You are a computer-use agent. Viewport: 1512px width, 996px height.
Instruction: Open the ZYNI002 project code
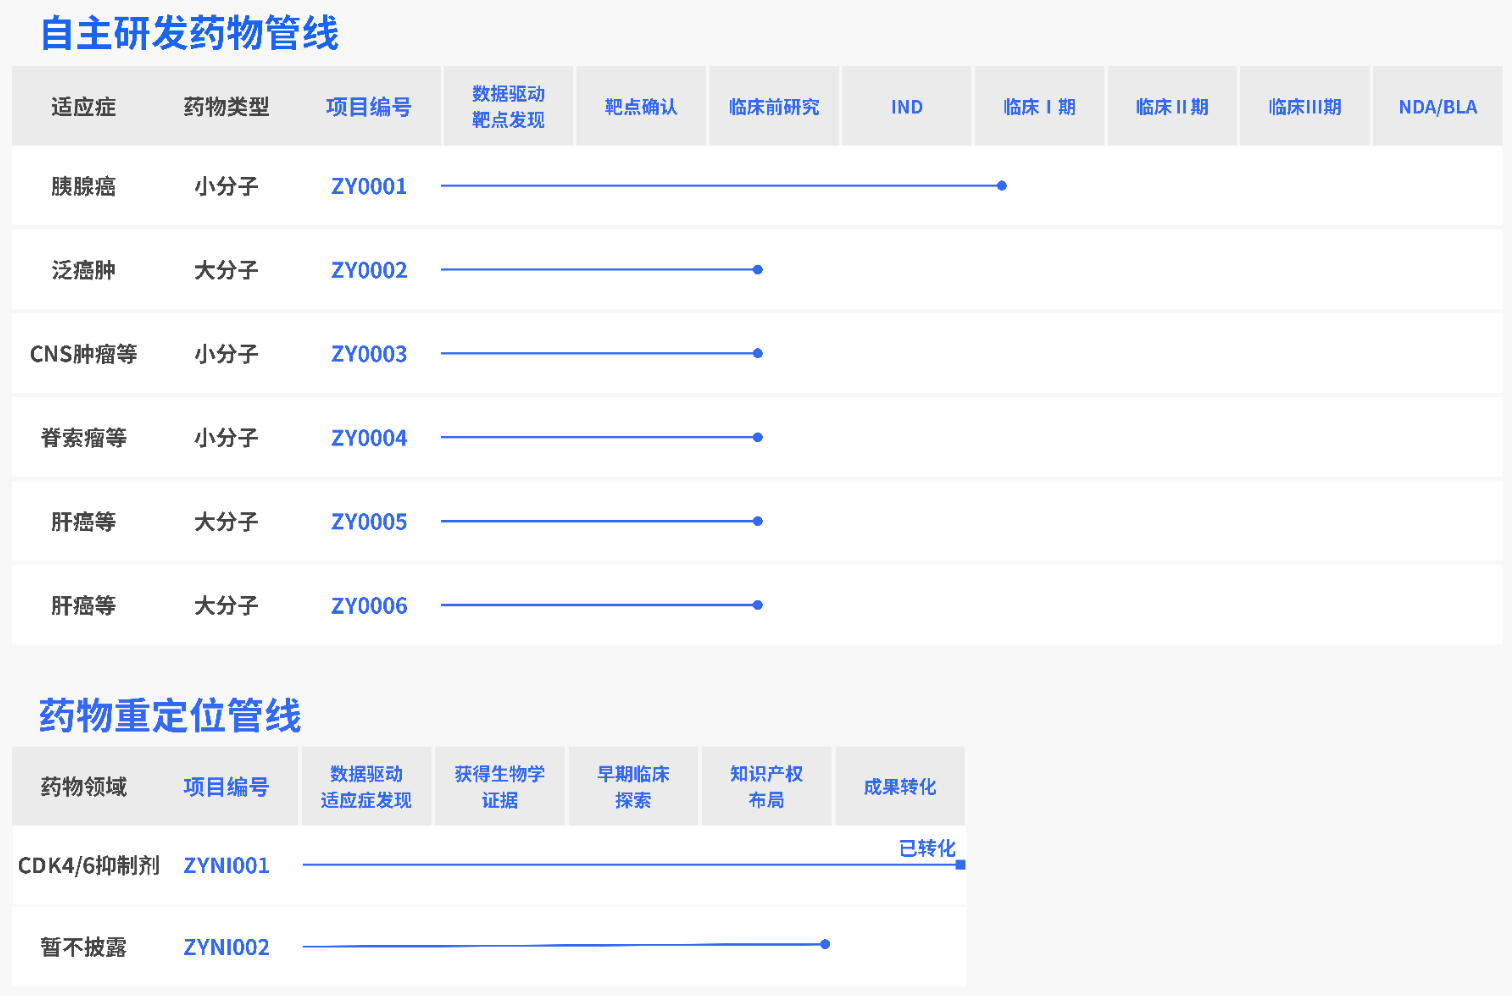[226, 948]
